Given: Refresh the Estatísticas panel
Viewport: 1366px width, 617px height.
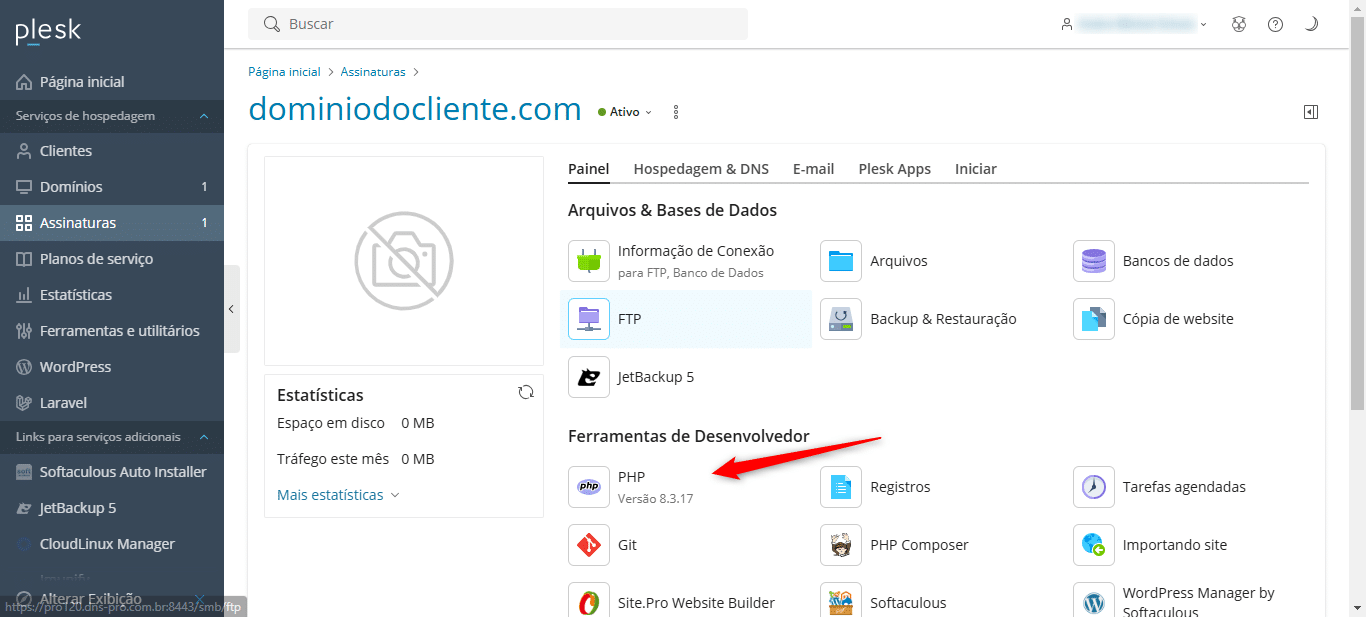Looking at the screenshot, I should [x=526, y=392].
